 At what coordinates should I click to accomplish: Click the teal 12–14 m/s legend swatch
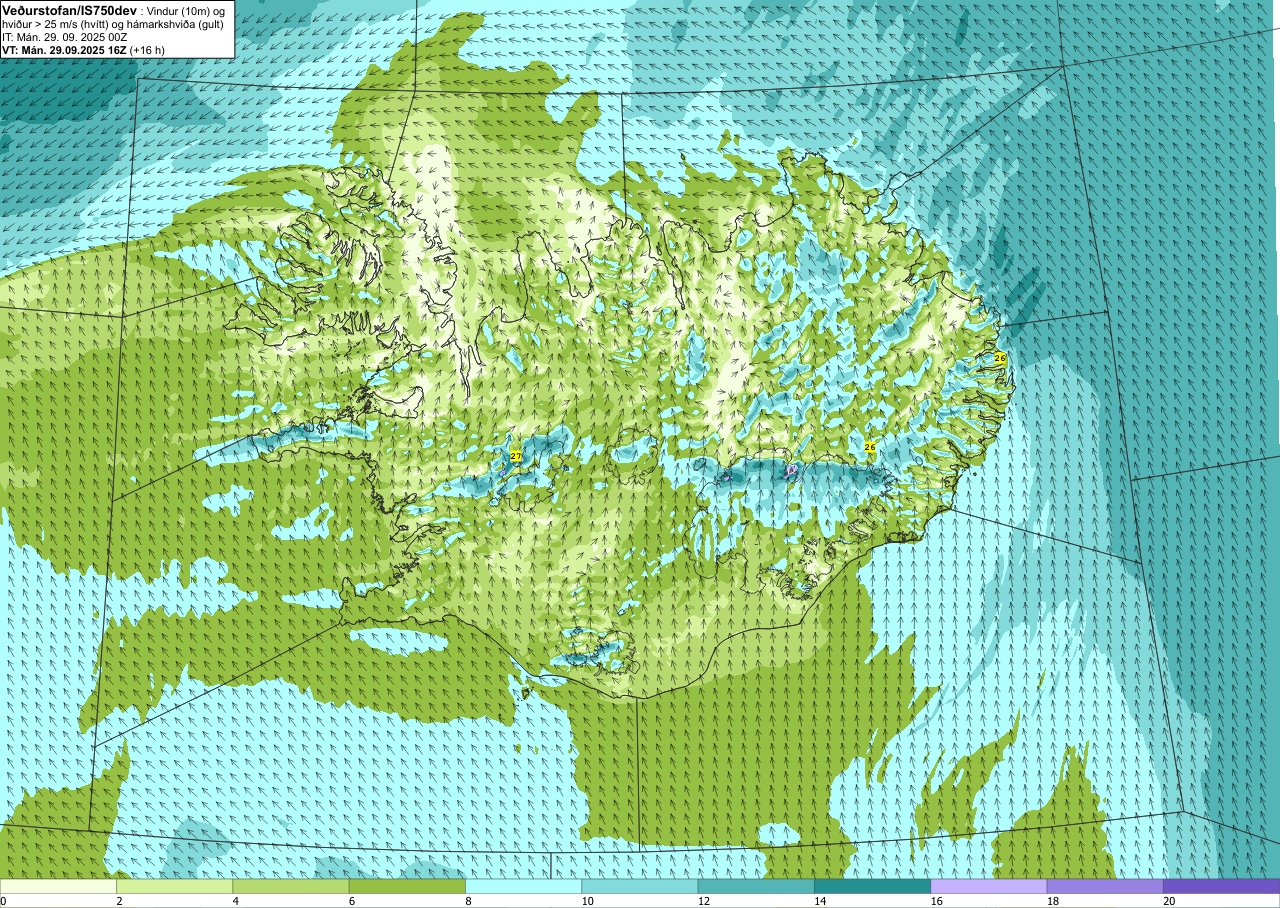756,886
